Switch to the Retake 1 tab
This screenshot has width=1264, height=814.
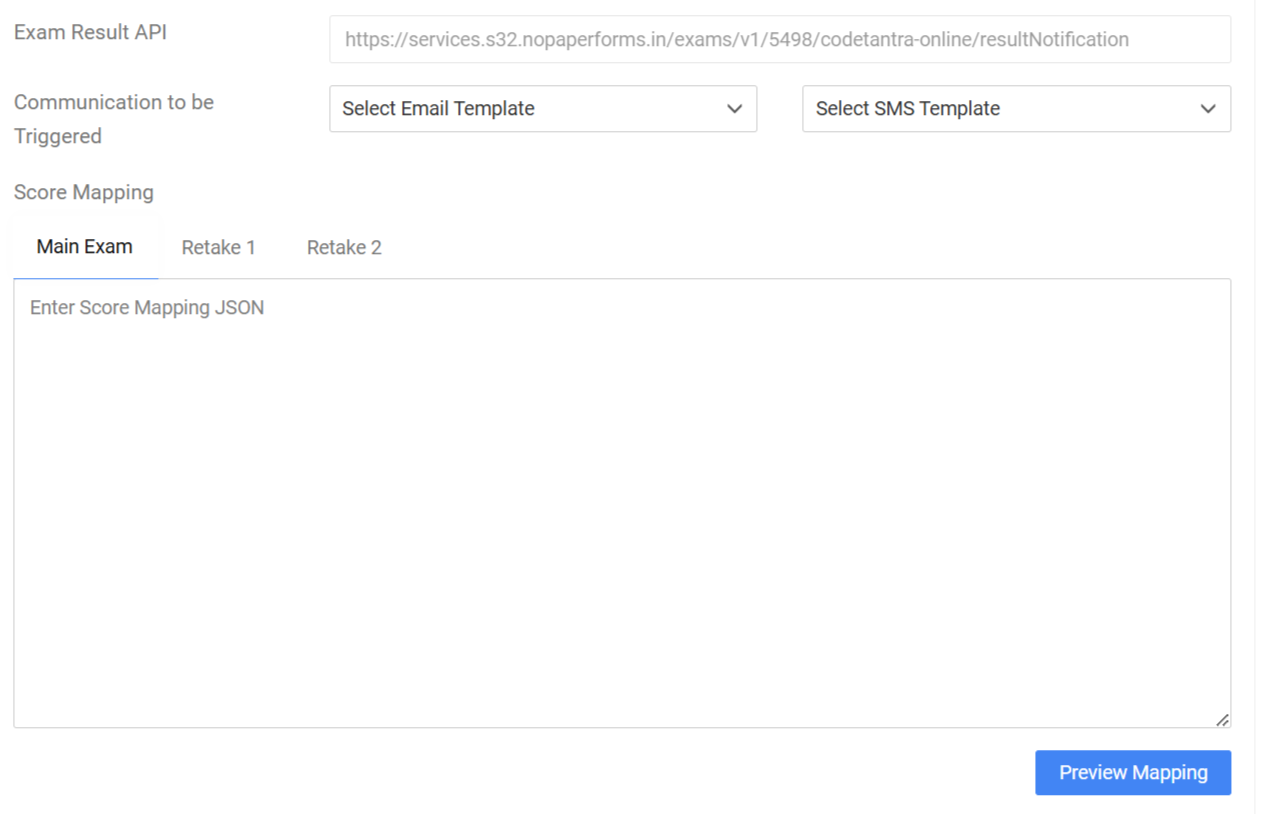point(218,248)
